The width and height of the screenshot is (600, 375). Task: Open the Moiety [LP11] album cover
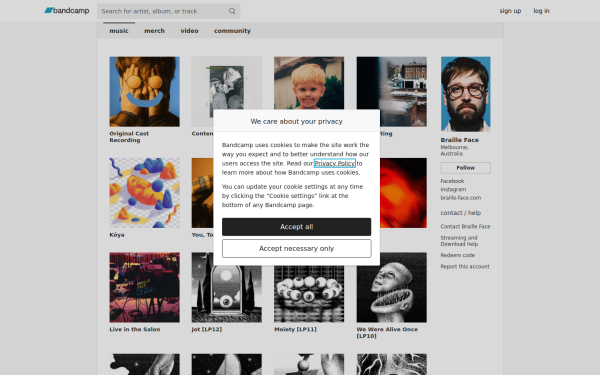pyautogui.click(x=309, y=294)
